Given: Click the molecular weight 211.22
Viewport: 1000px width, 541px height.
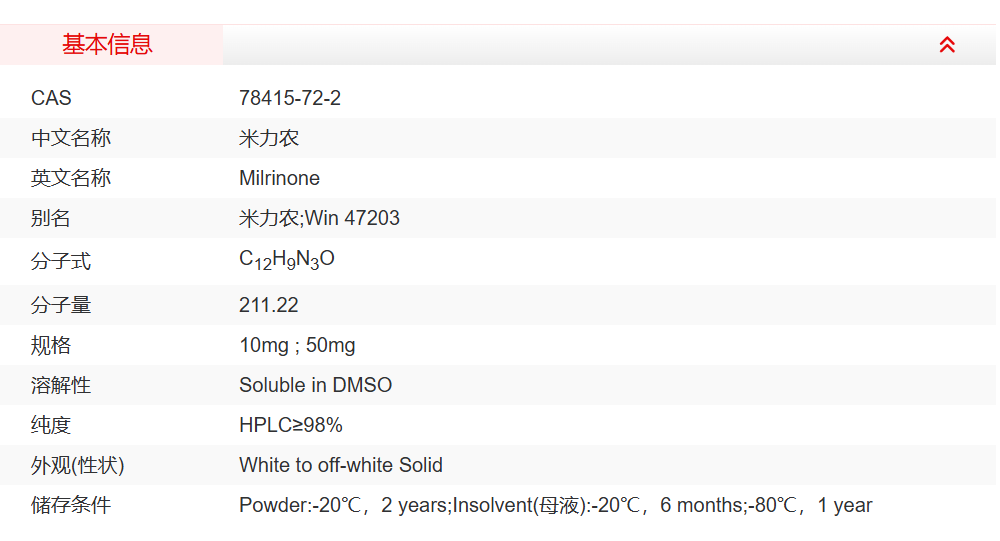Looking at the screenshot, I should coord(268,305).
